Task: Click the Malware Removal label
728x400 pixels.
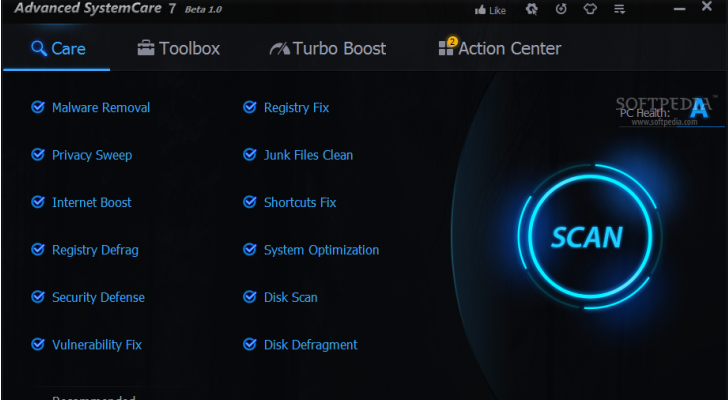Action: (101, 108)
